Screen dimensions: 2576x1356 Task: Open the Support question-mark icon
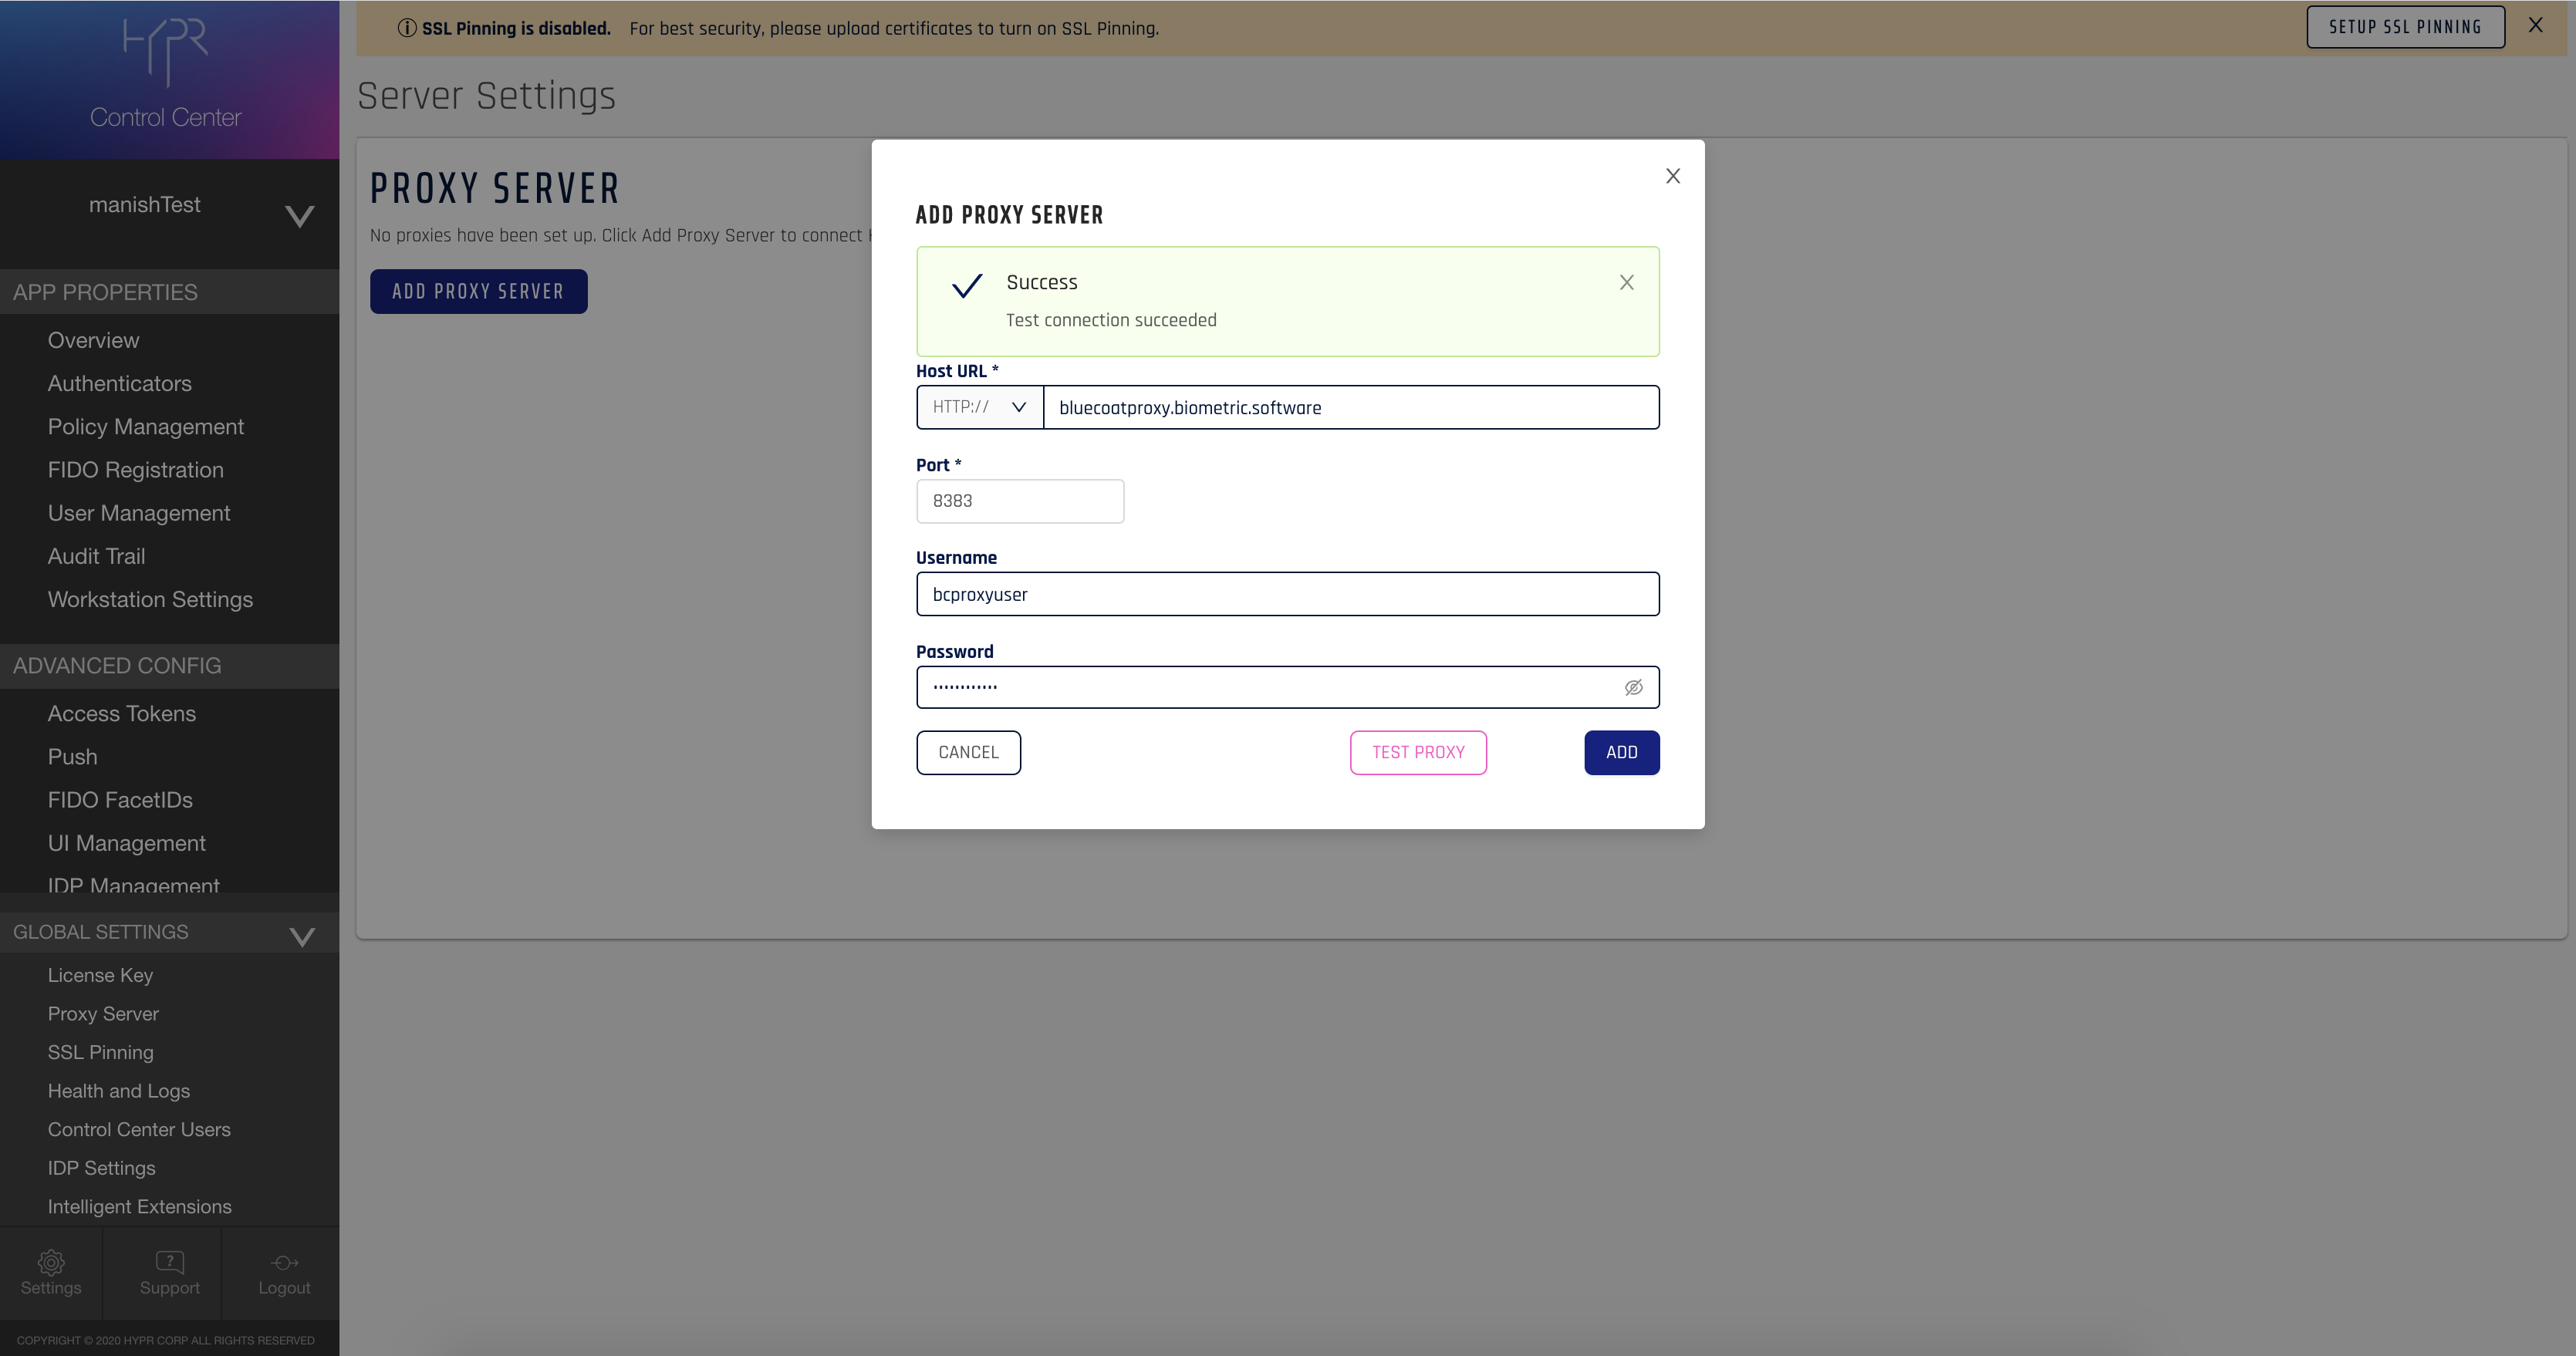[x=170, y=1262]
